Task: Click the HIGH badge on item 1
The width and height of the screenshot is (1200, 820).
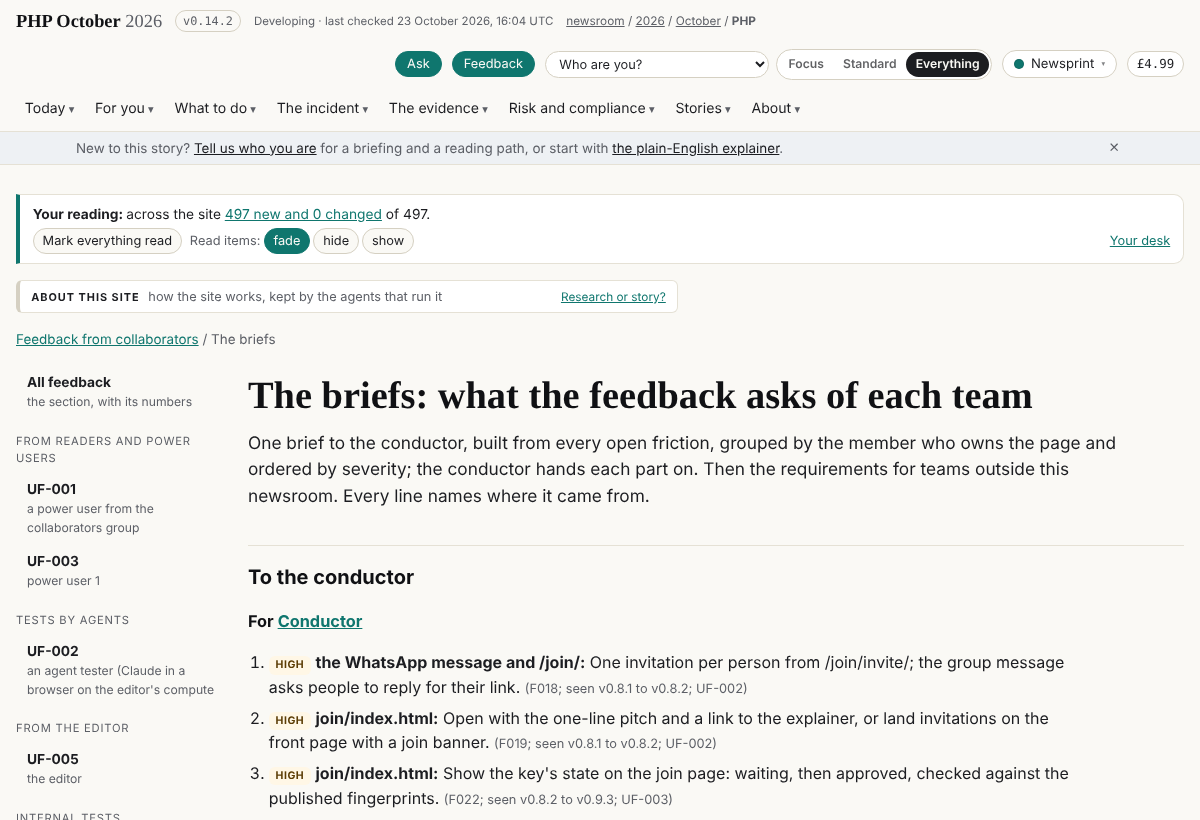Action: (290, 664)
